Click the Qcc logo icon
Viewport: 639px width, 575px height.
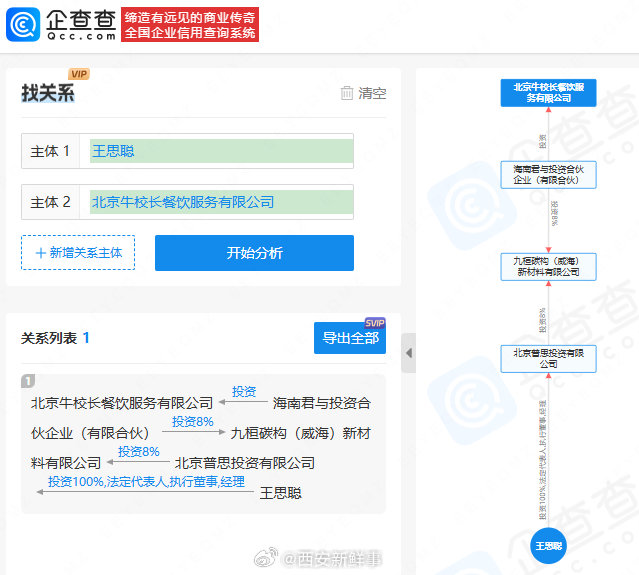23,24
